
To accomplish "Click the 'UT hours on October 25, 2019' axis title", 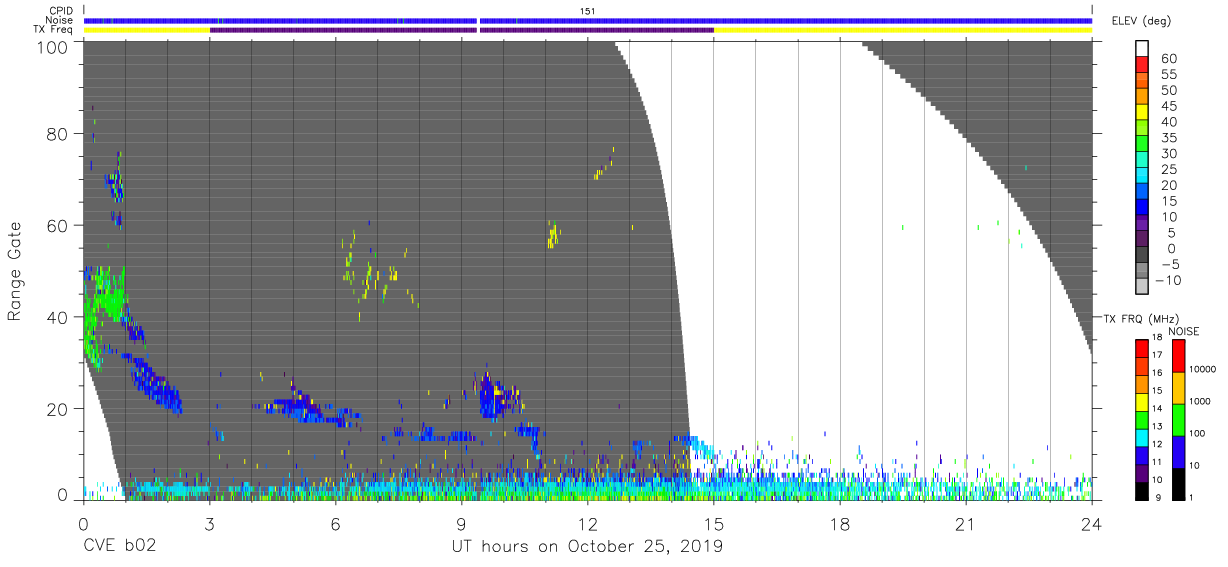I will 587,546.
